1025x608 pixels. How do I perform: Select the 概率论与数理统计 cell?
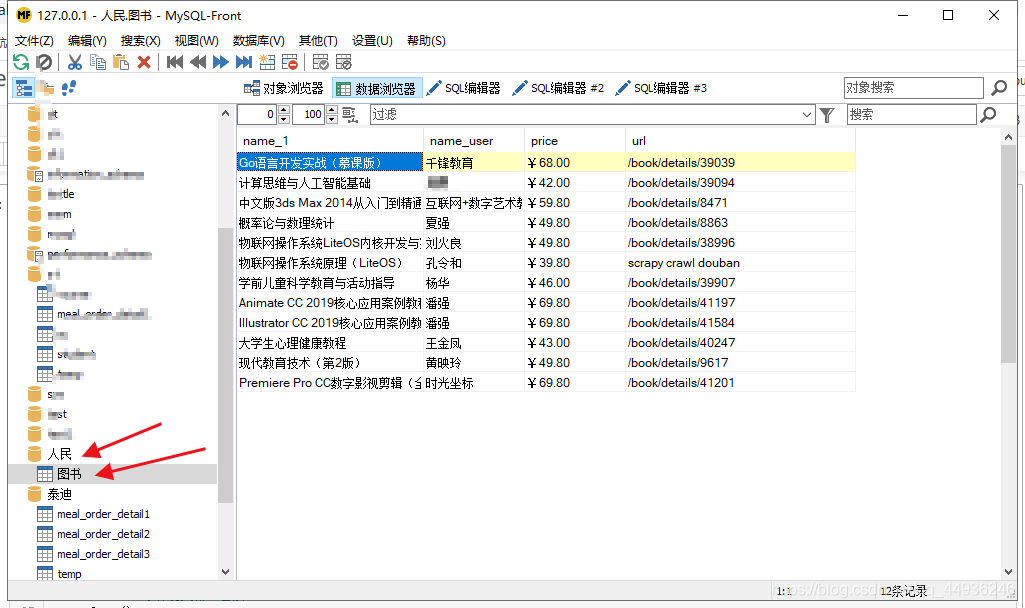(x=330, y=223)
